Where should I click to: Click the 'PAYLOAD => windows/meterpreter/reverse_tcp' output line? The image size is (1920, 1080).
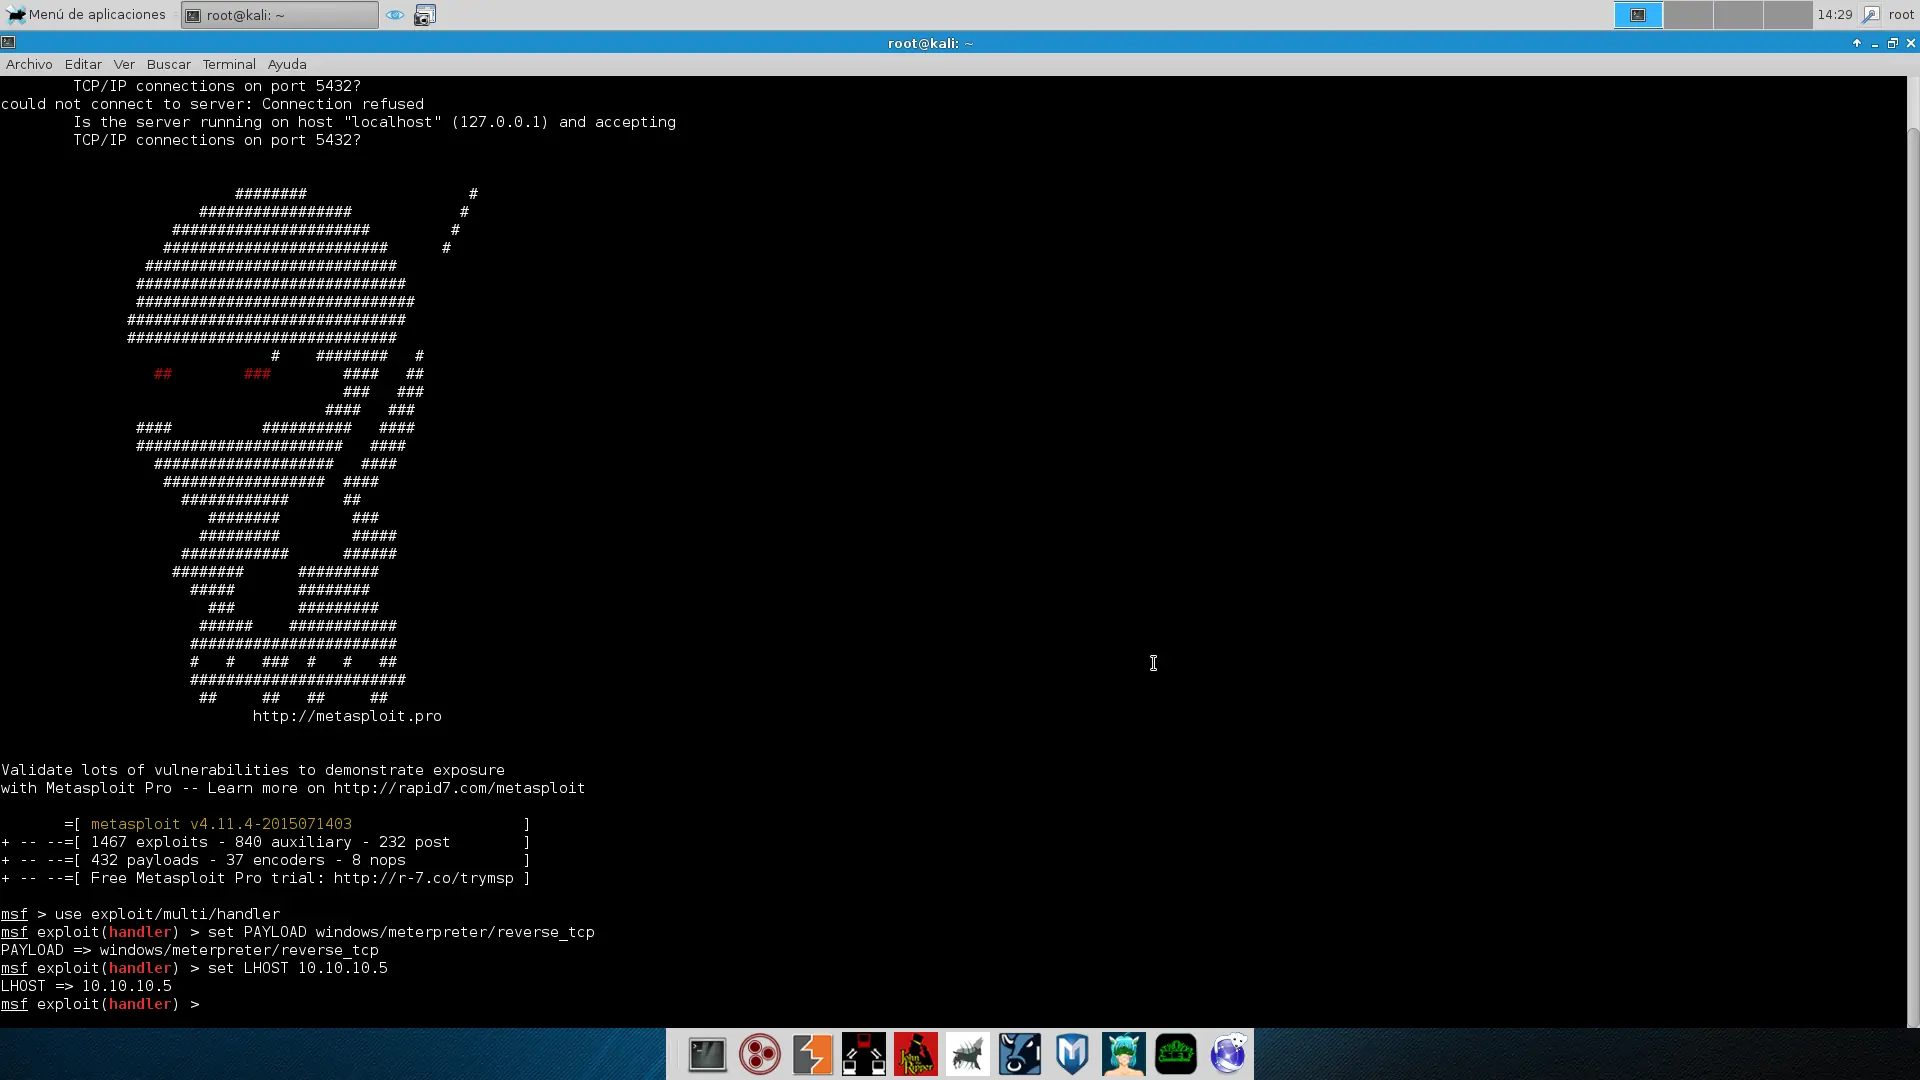[x=190, y=950]
